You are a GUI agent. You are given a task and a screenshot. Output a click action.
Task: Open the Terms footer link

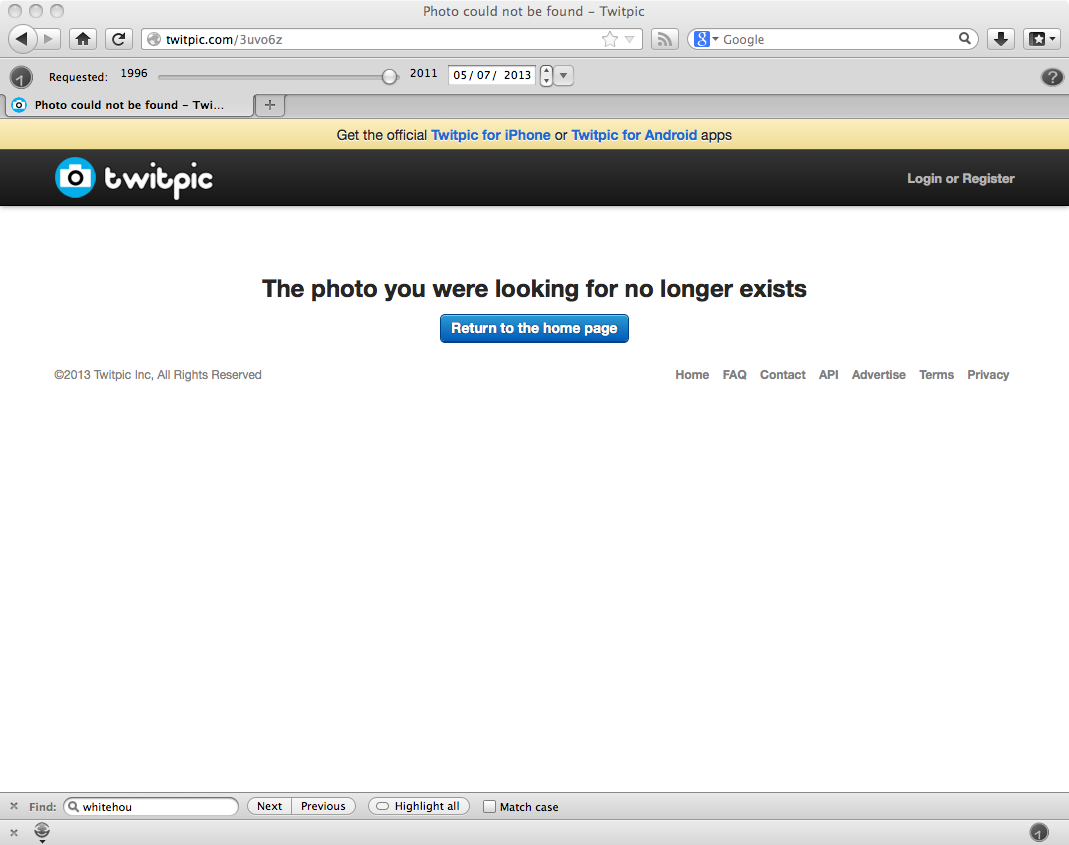pyautogui.click(x=936, y=375)
